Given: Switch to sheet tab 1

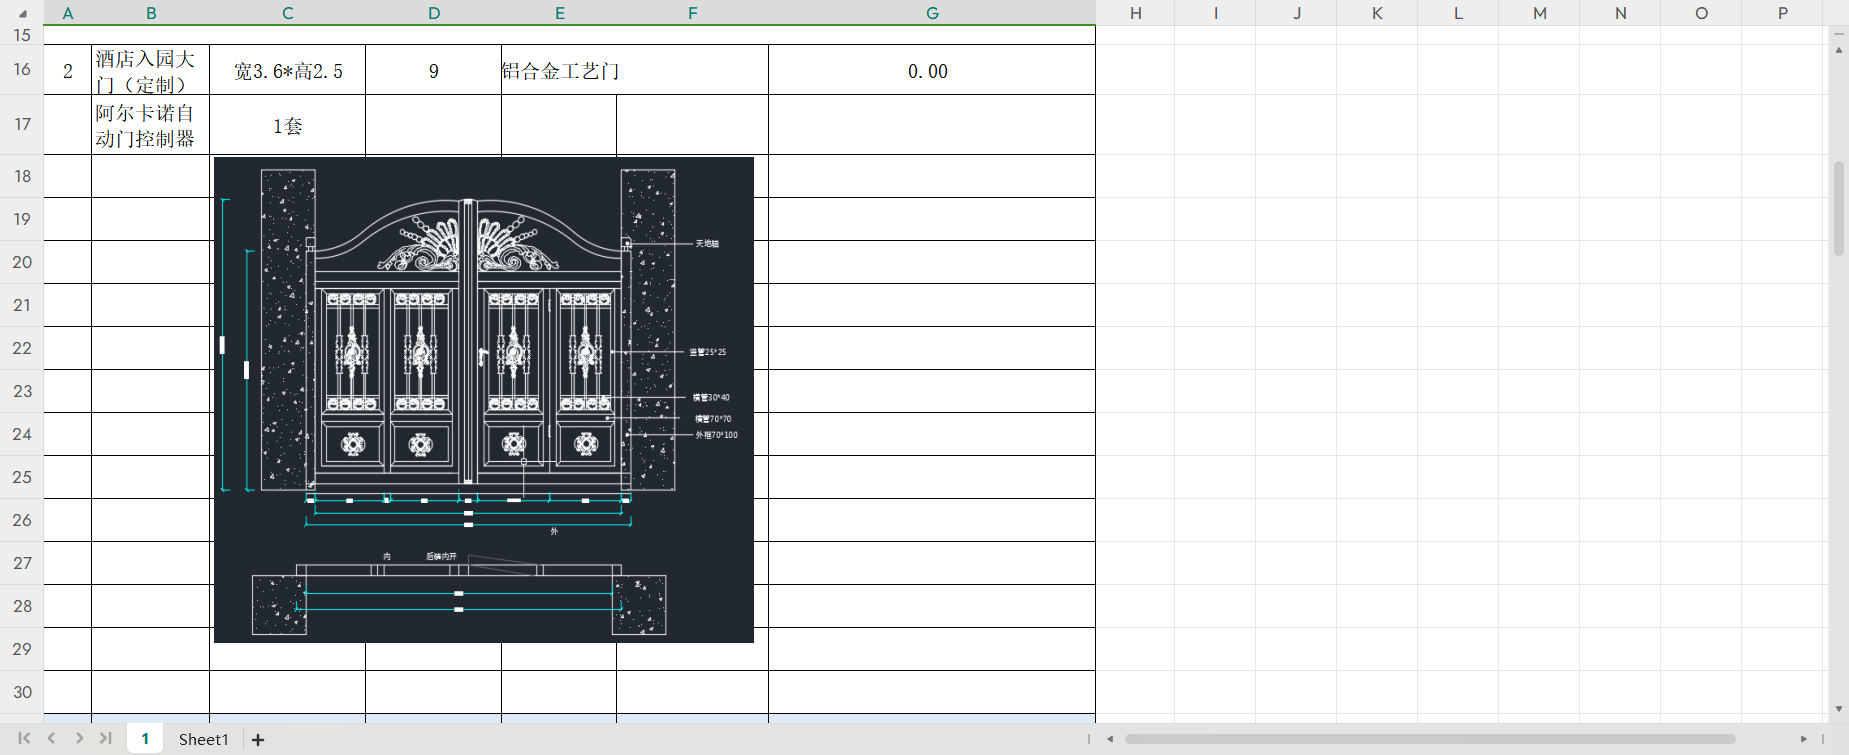Looking at the screenshot, I should point(145,739).
